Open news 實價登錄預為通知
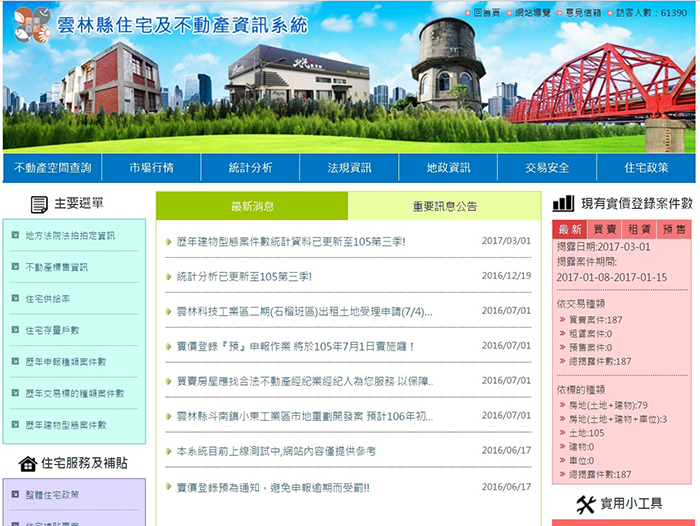 (x=273, y=488)
